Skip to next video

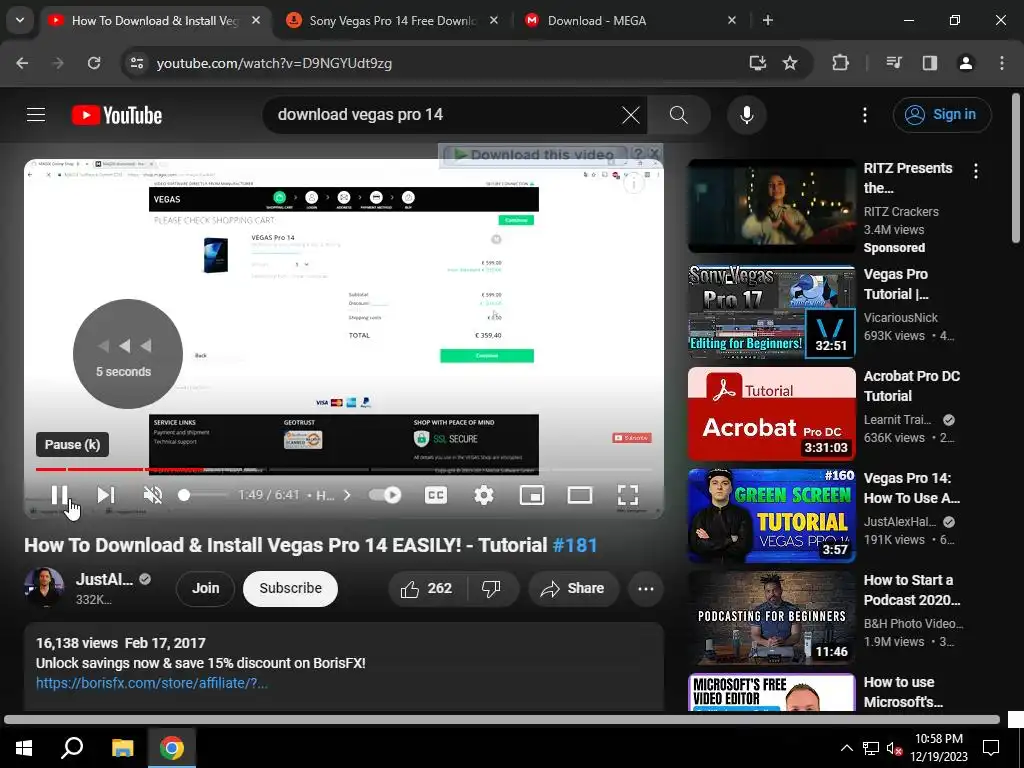106,495
